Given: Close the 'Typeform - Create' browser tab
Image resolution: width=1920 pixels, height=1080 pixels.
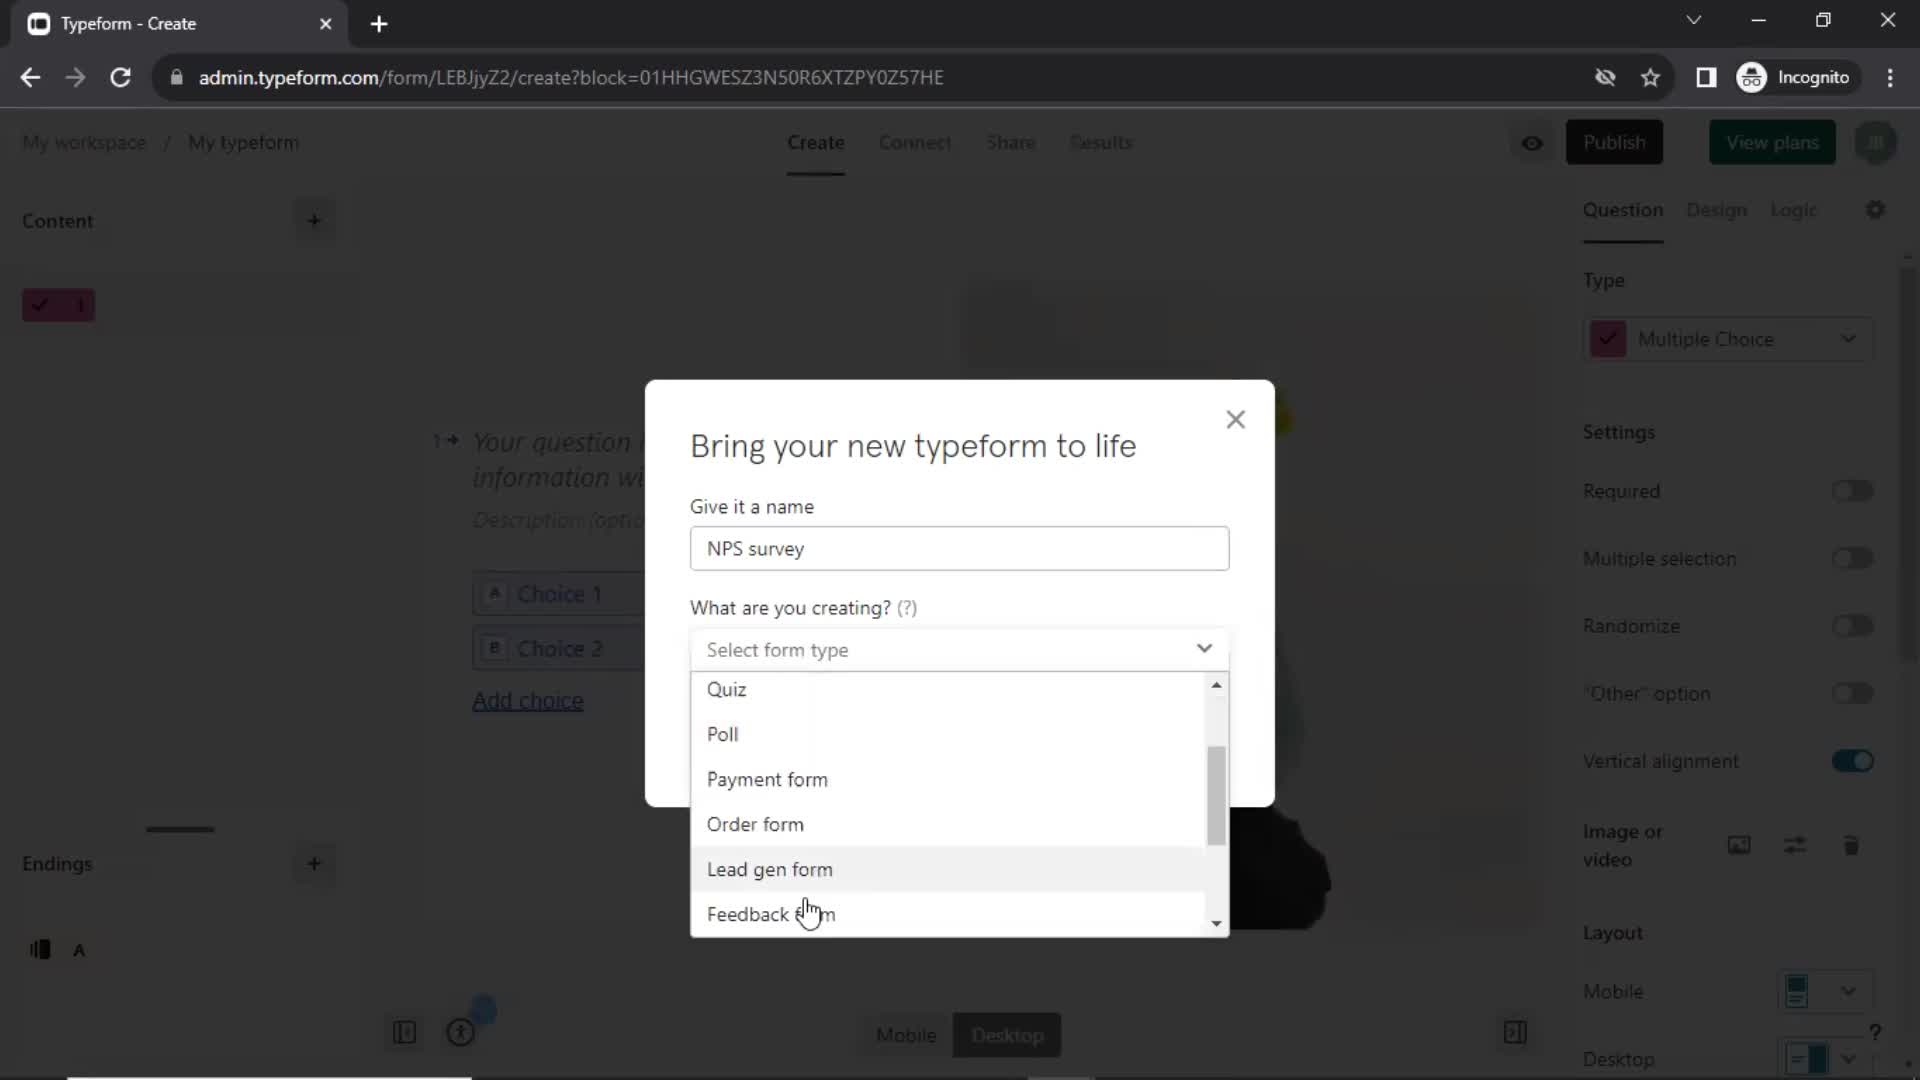Looking at the screenshot, I should (325, 24).
